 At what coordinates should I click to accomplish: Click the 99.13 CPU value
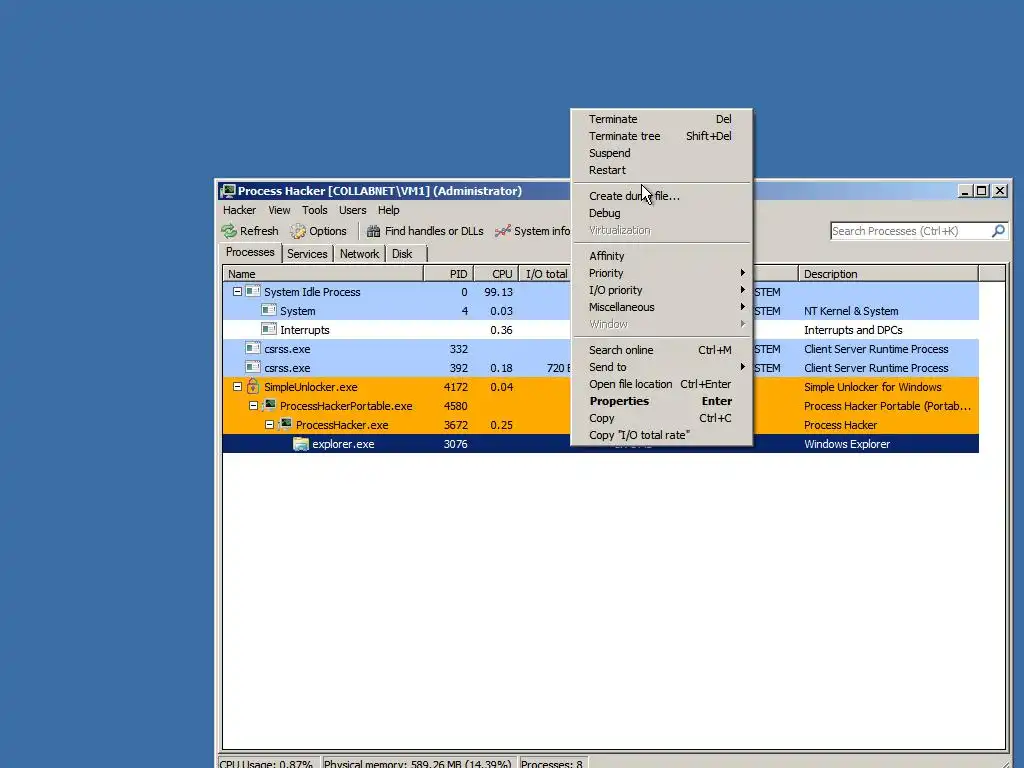(498, 292)
